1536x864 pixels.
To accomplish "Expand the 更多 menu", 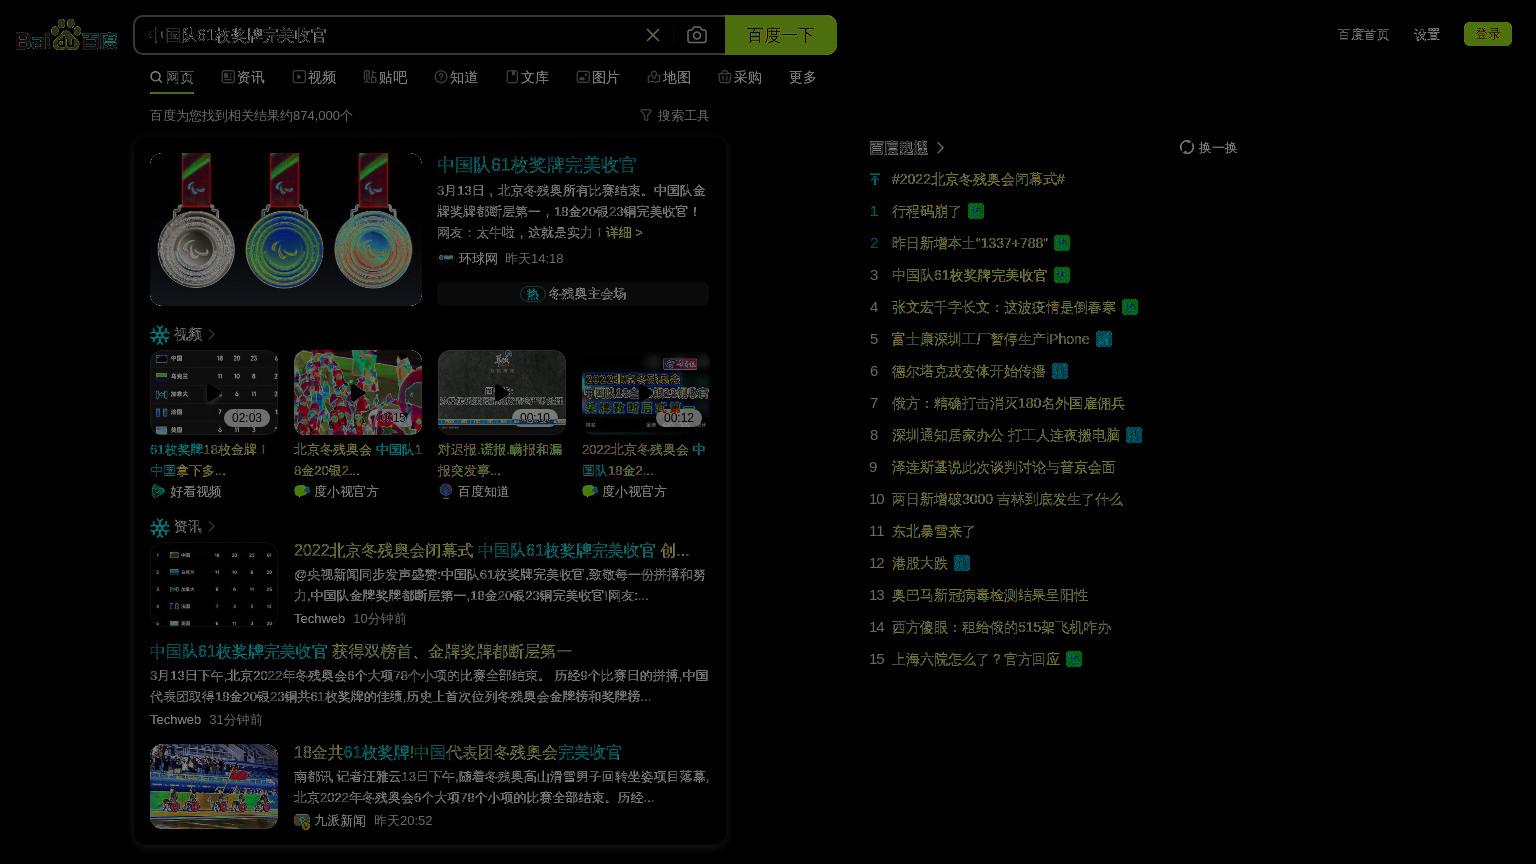I will [x=803, y=77].
